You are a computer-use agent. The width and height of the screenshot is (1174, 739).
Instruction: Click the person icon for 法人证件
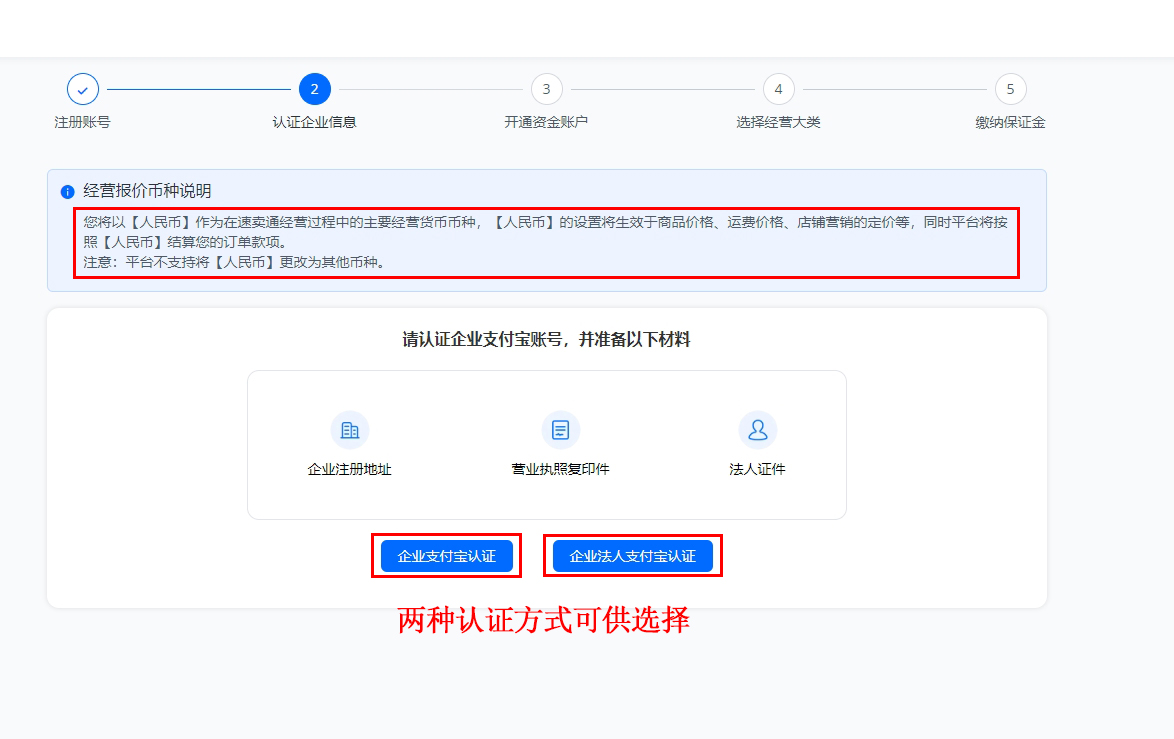tap(757, 430)
